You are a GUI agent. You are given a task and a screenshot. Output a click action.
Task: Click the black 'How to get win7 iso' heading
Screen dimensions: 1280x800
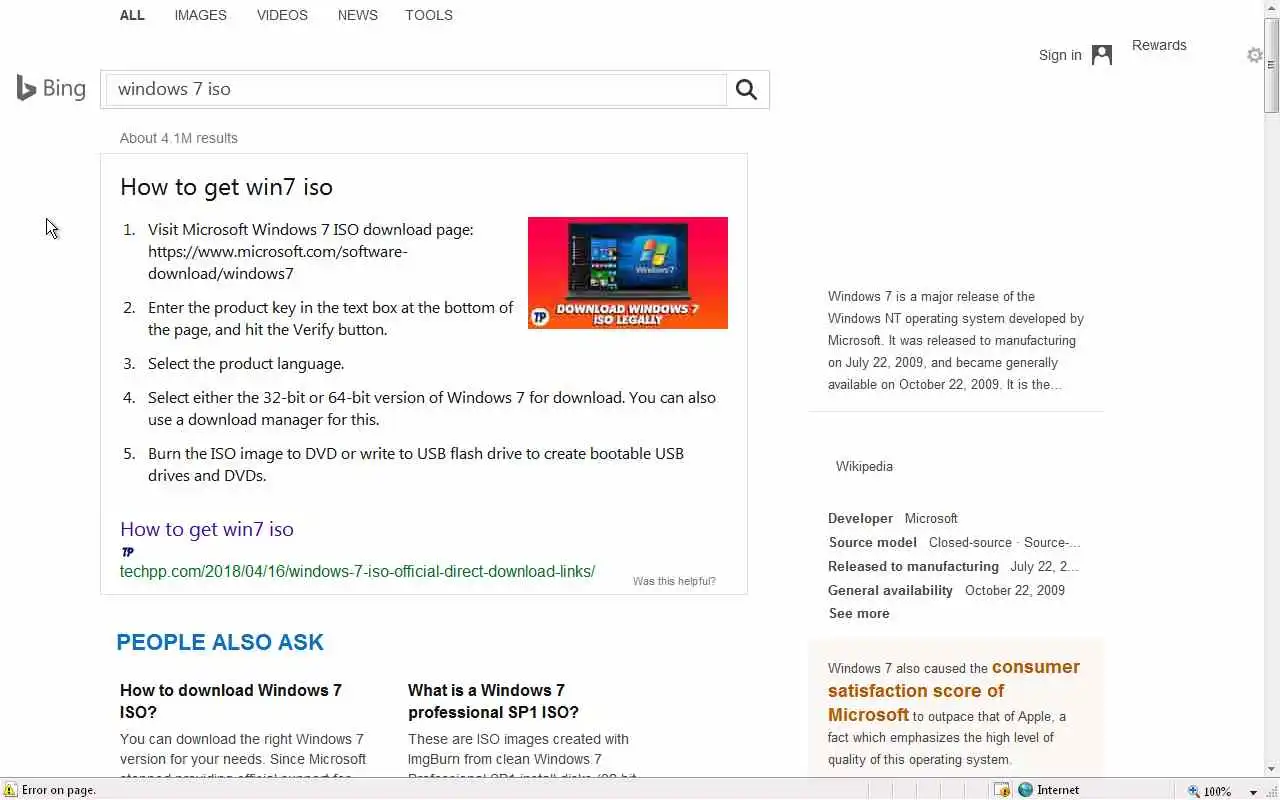(226, 187)
